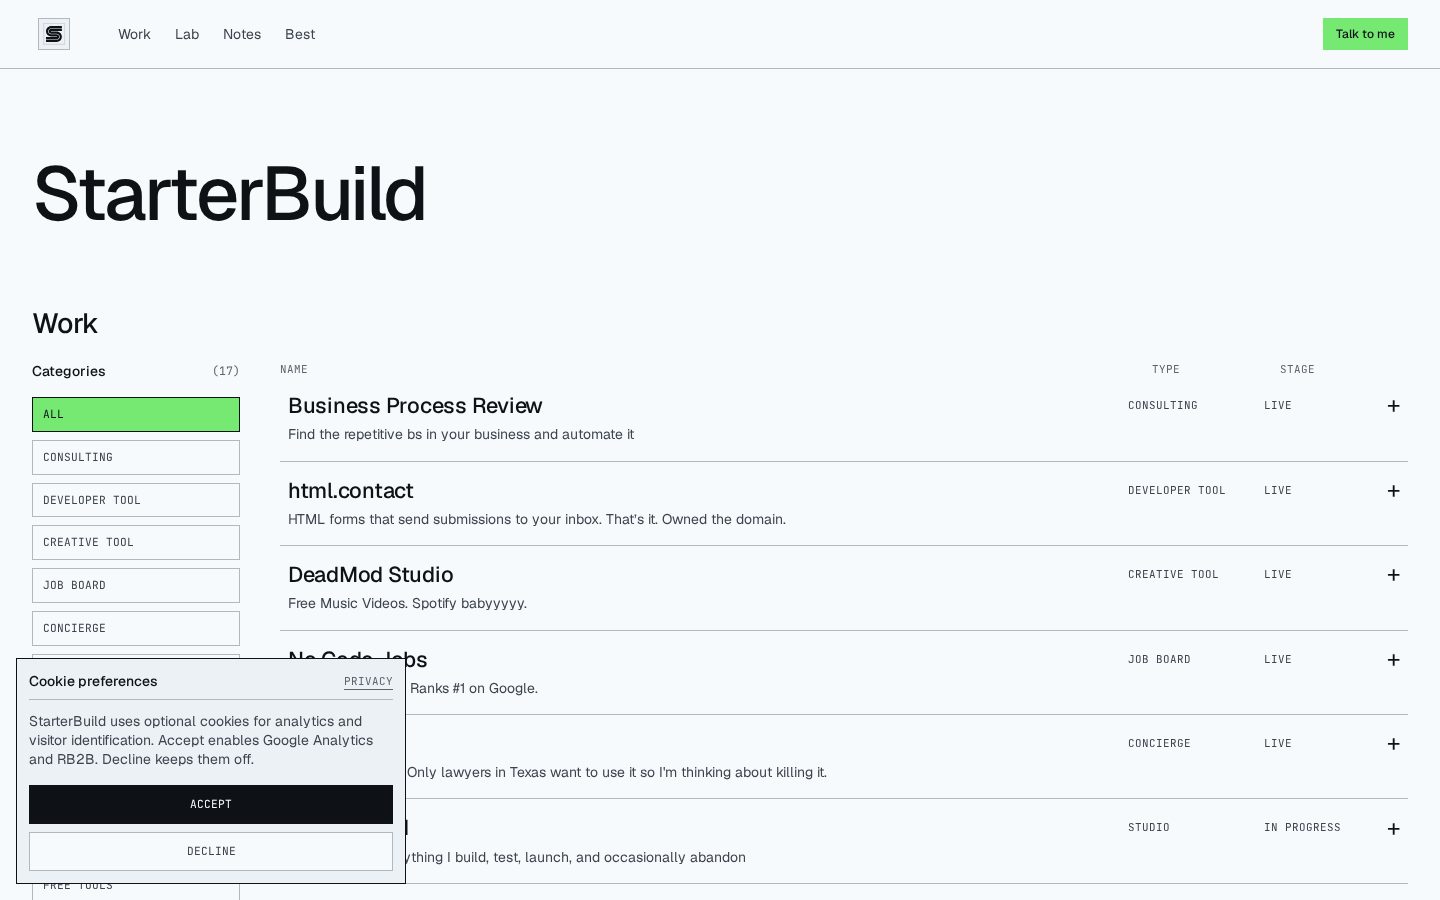
Task: Expand the DeadMod Studio row plus icon
Action: coord(1393,575)
